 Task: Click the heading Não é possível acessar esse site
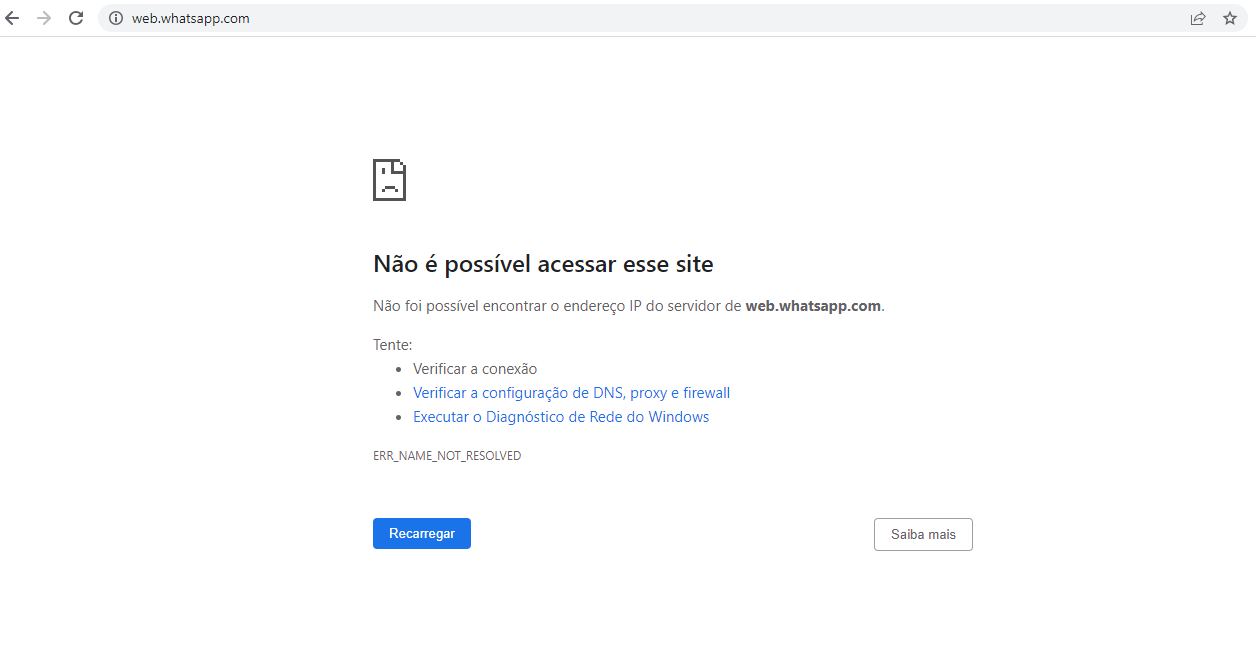543,264
